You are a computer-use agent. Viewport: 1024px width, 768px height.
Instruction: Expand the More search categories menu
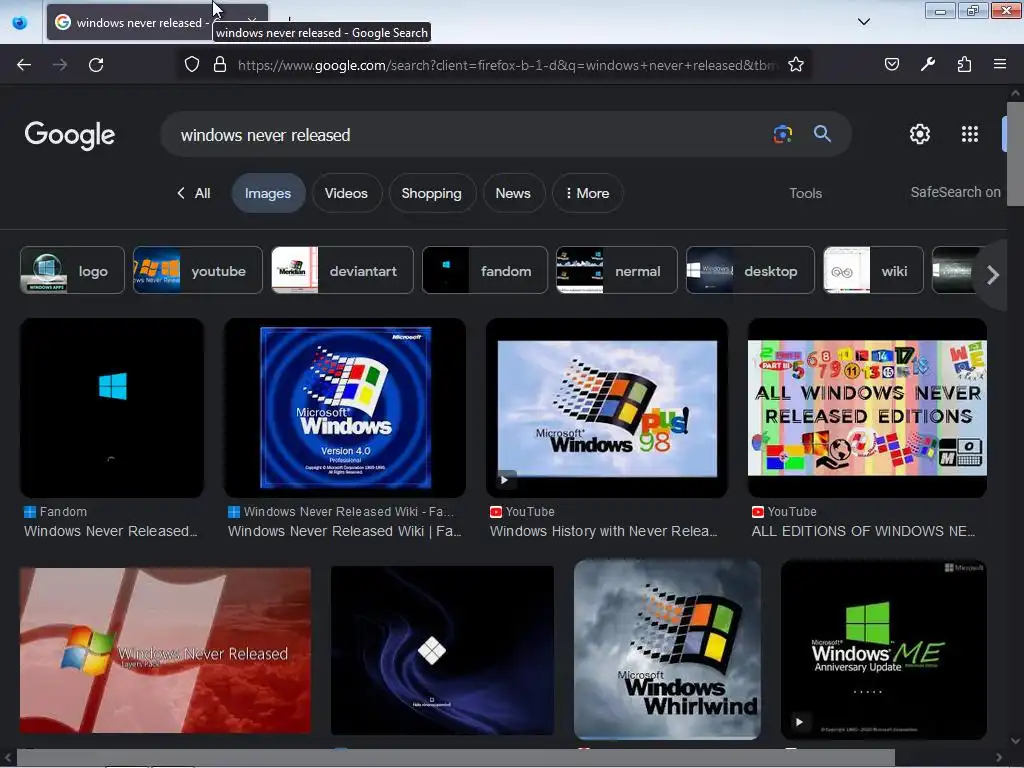(x=588, y=193)
